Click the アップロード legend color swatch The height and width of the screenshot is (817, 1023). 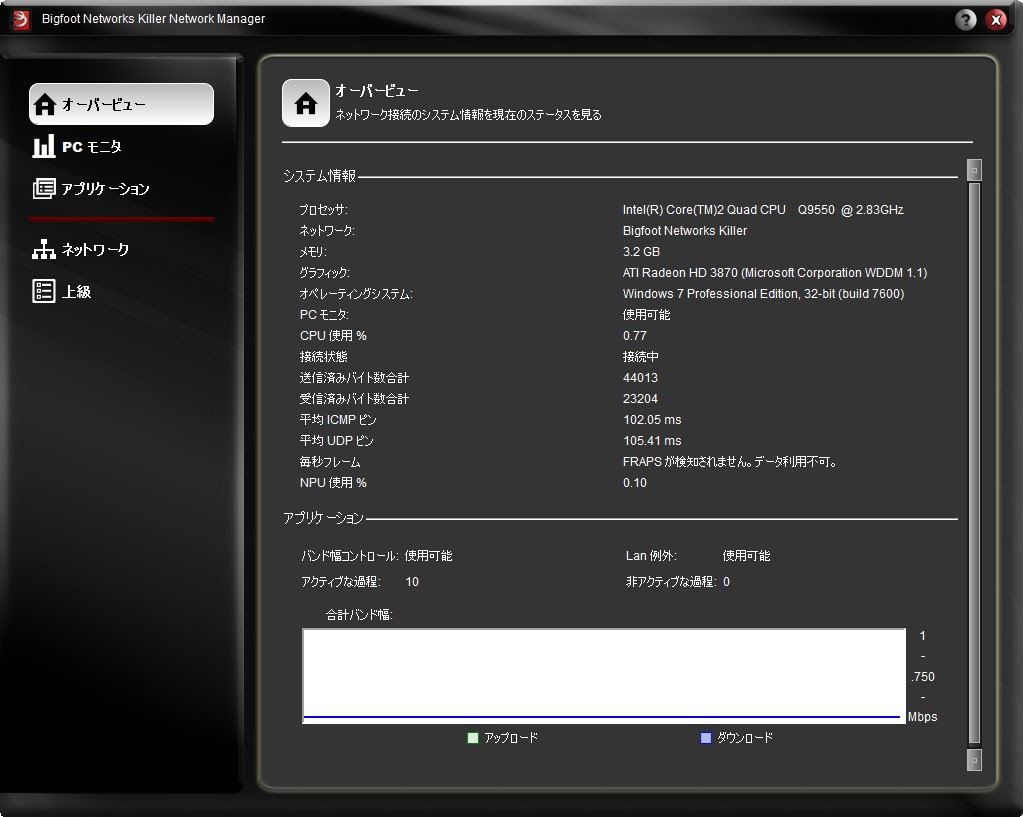(473, 738)
